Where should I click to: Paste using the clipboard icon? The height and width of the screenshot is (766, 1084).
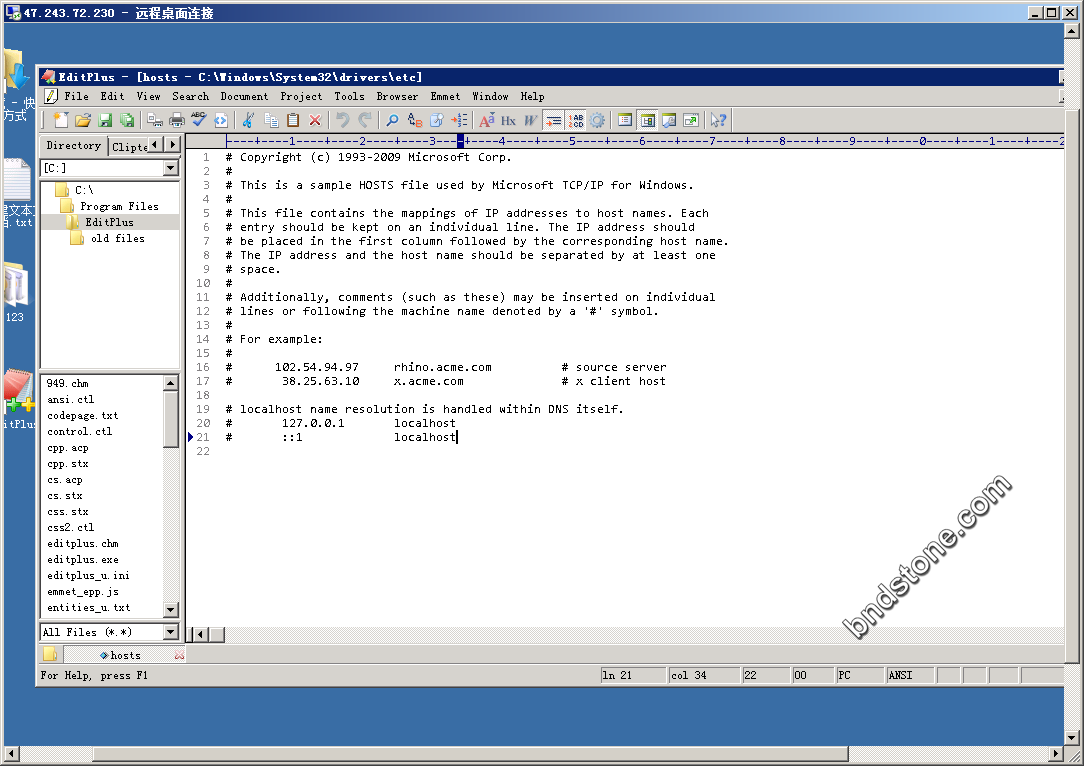pyautogui.click(x=293, y=120)
